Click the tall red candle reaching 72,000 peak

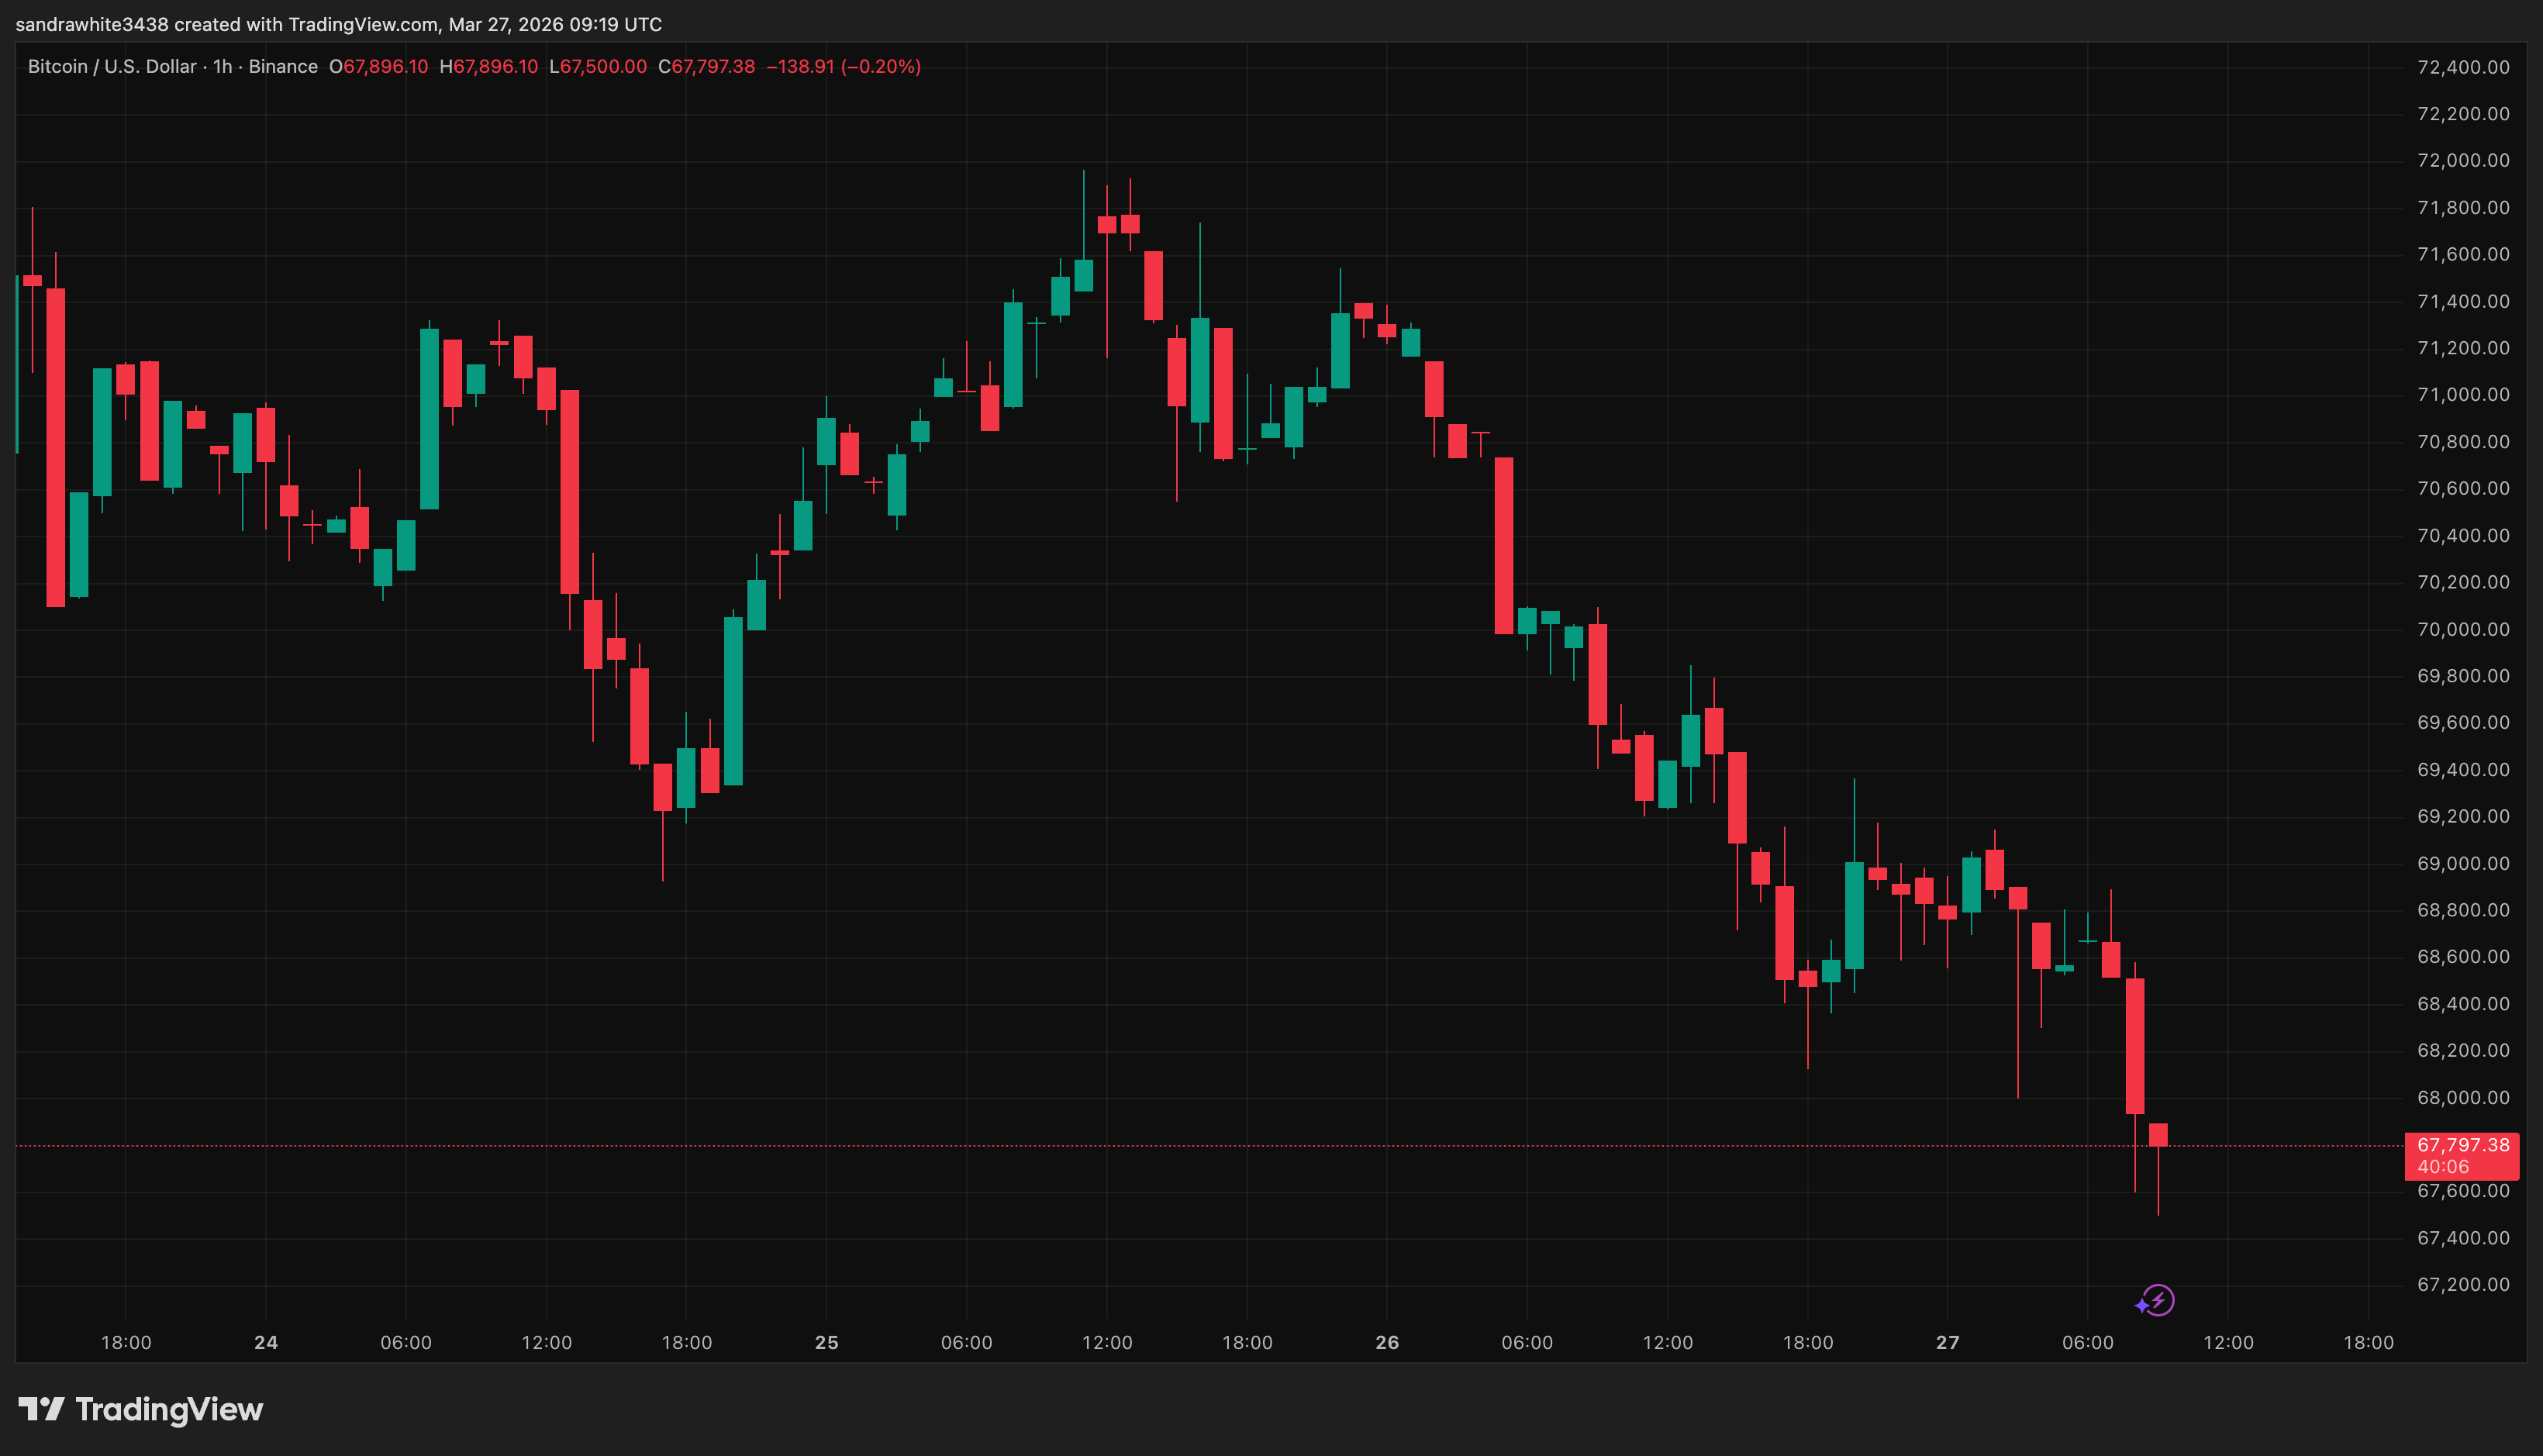[1107, 224]
